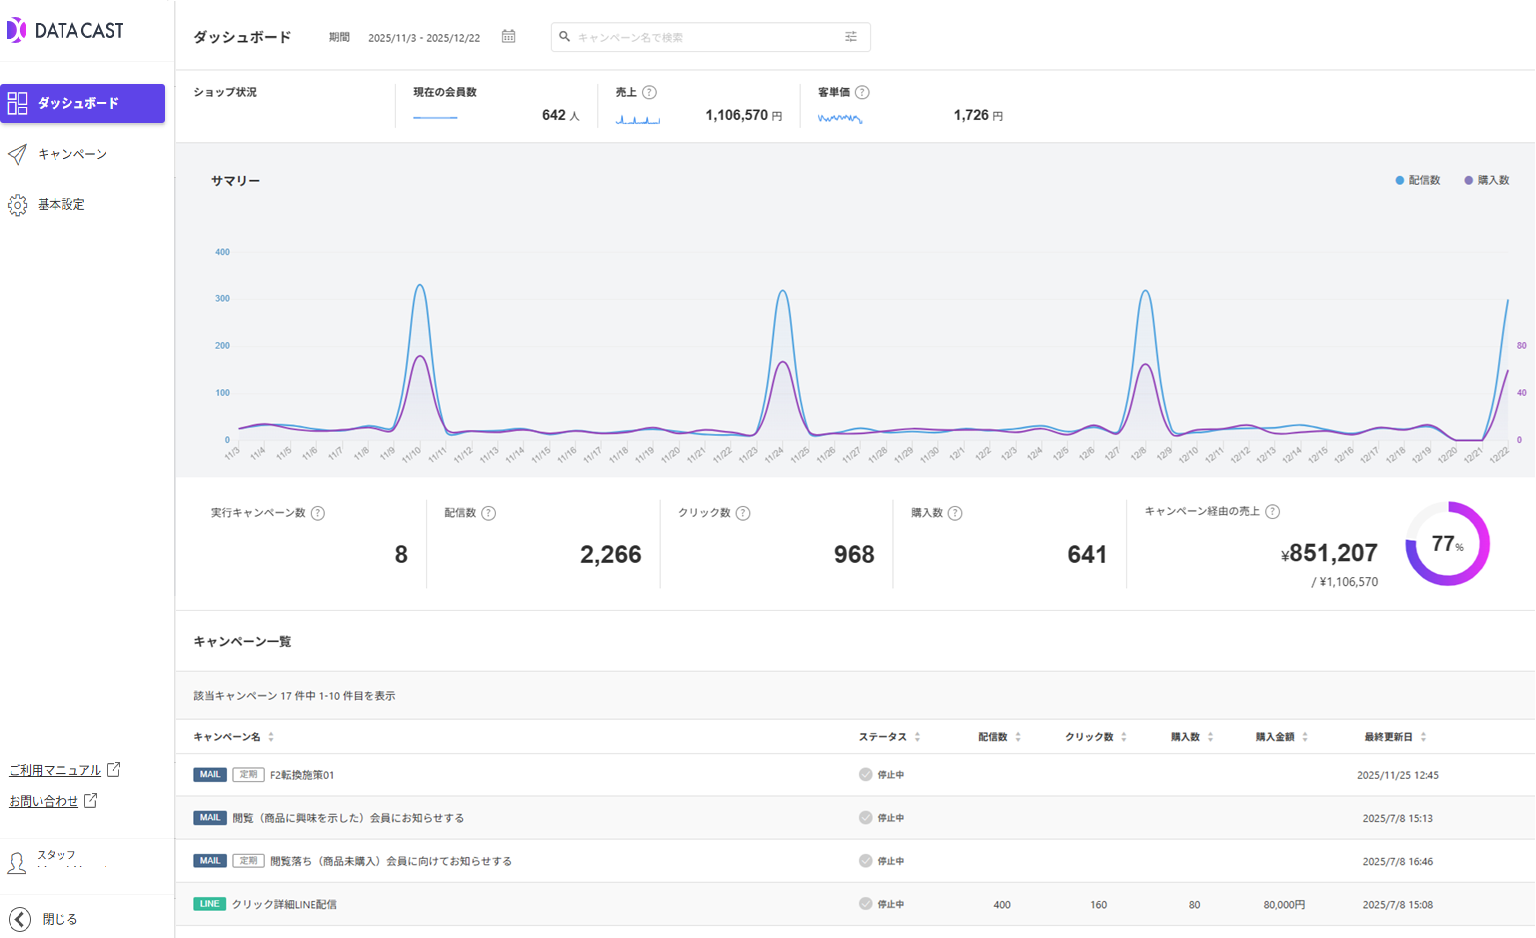Viewport: 1536px width, 938px height.
Task: Click help icon next to キャンペーン経由の売上
Action: click(x=1272, y=511)
